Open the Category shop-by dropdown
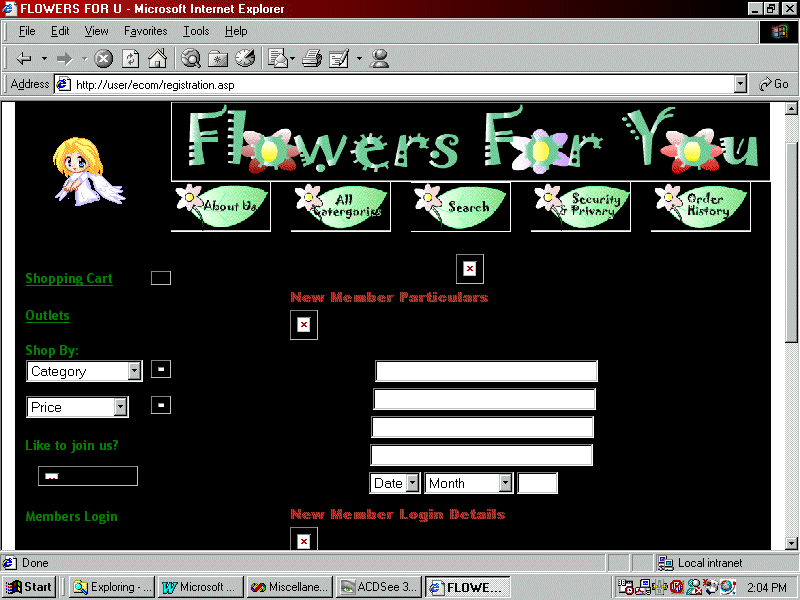 point(135,371)
